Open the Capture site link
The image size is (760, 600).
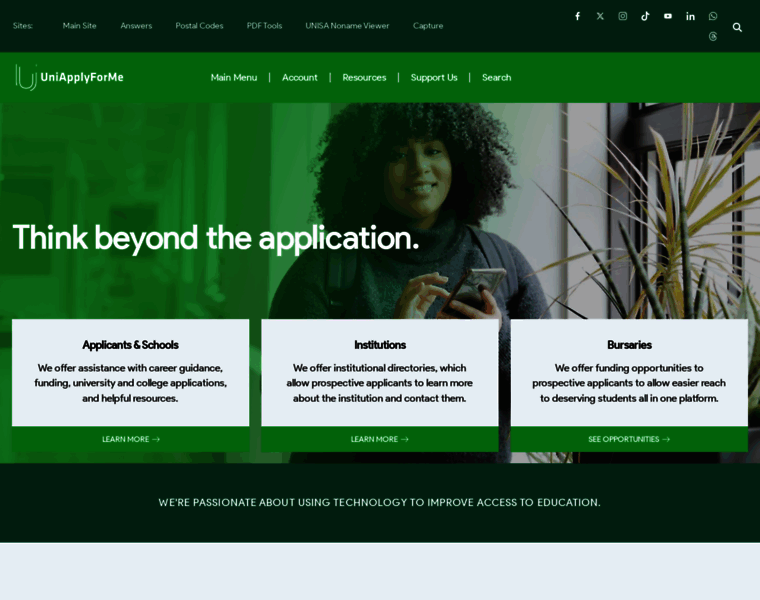428,26
